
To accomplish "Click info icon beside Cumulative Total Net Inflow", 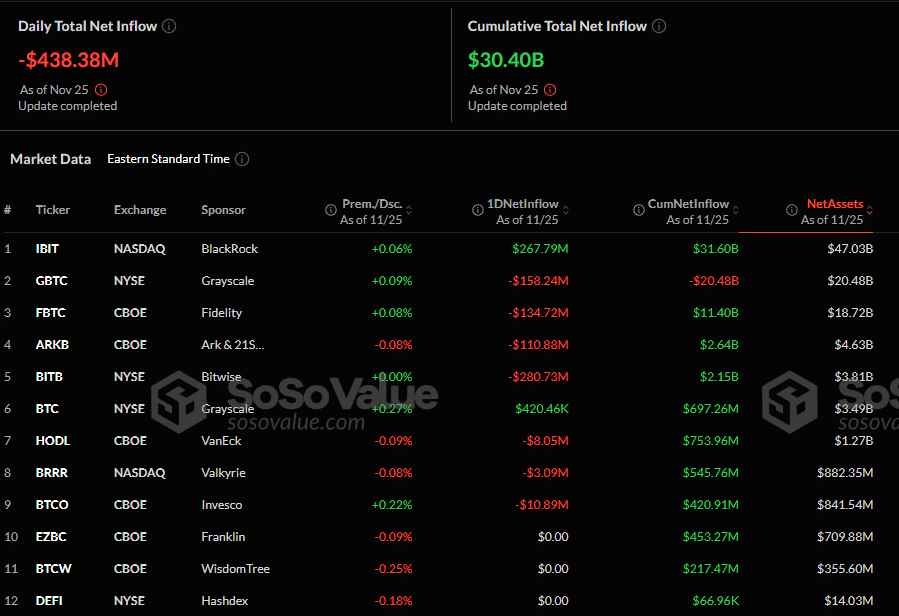I will (x=659, y=26).
